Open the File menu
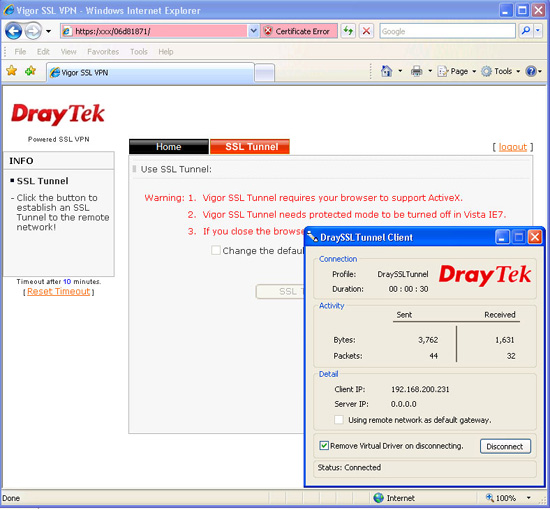 [20, 52]
